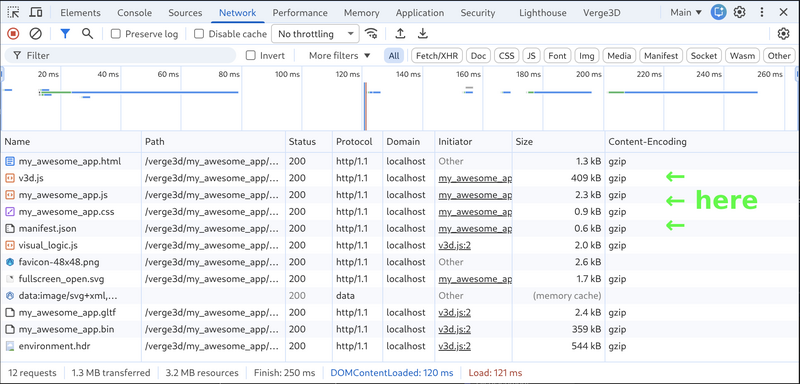Sort by the Size column header
This screenshot has width=800, height=384.
pos(558,142)
